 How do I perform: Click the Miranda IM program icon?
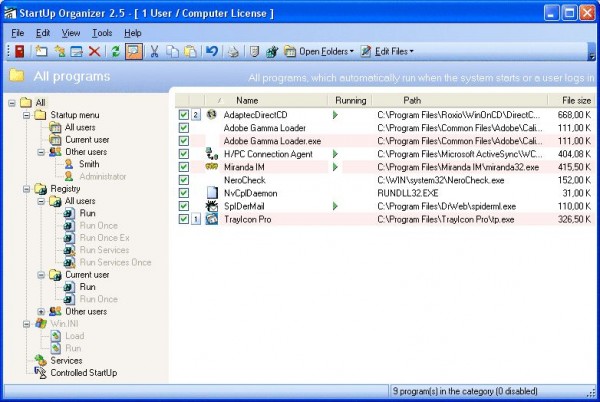212,167
